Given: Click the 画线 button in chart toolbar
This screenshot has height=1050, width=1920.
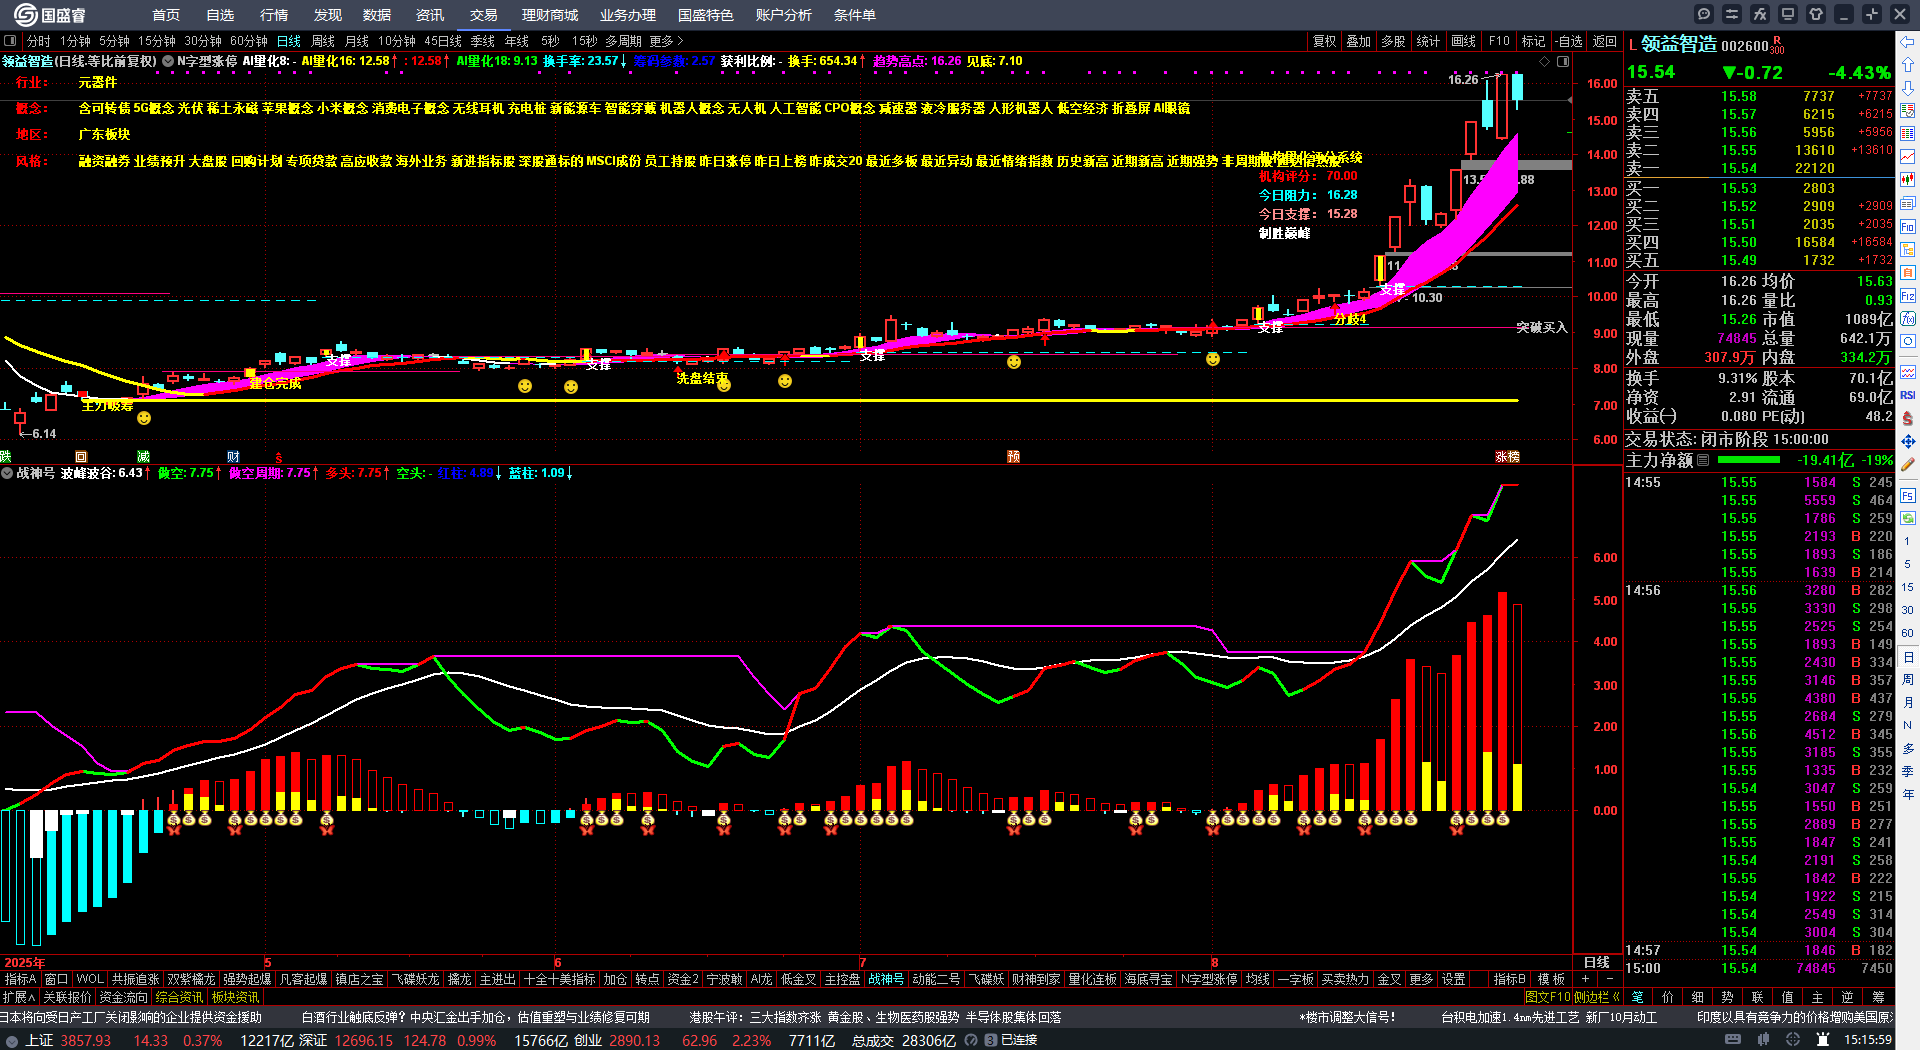Looking at the screenshot, I should 1464,41.
